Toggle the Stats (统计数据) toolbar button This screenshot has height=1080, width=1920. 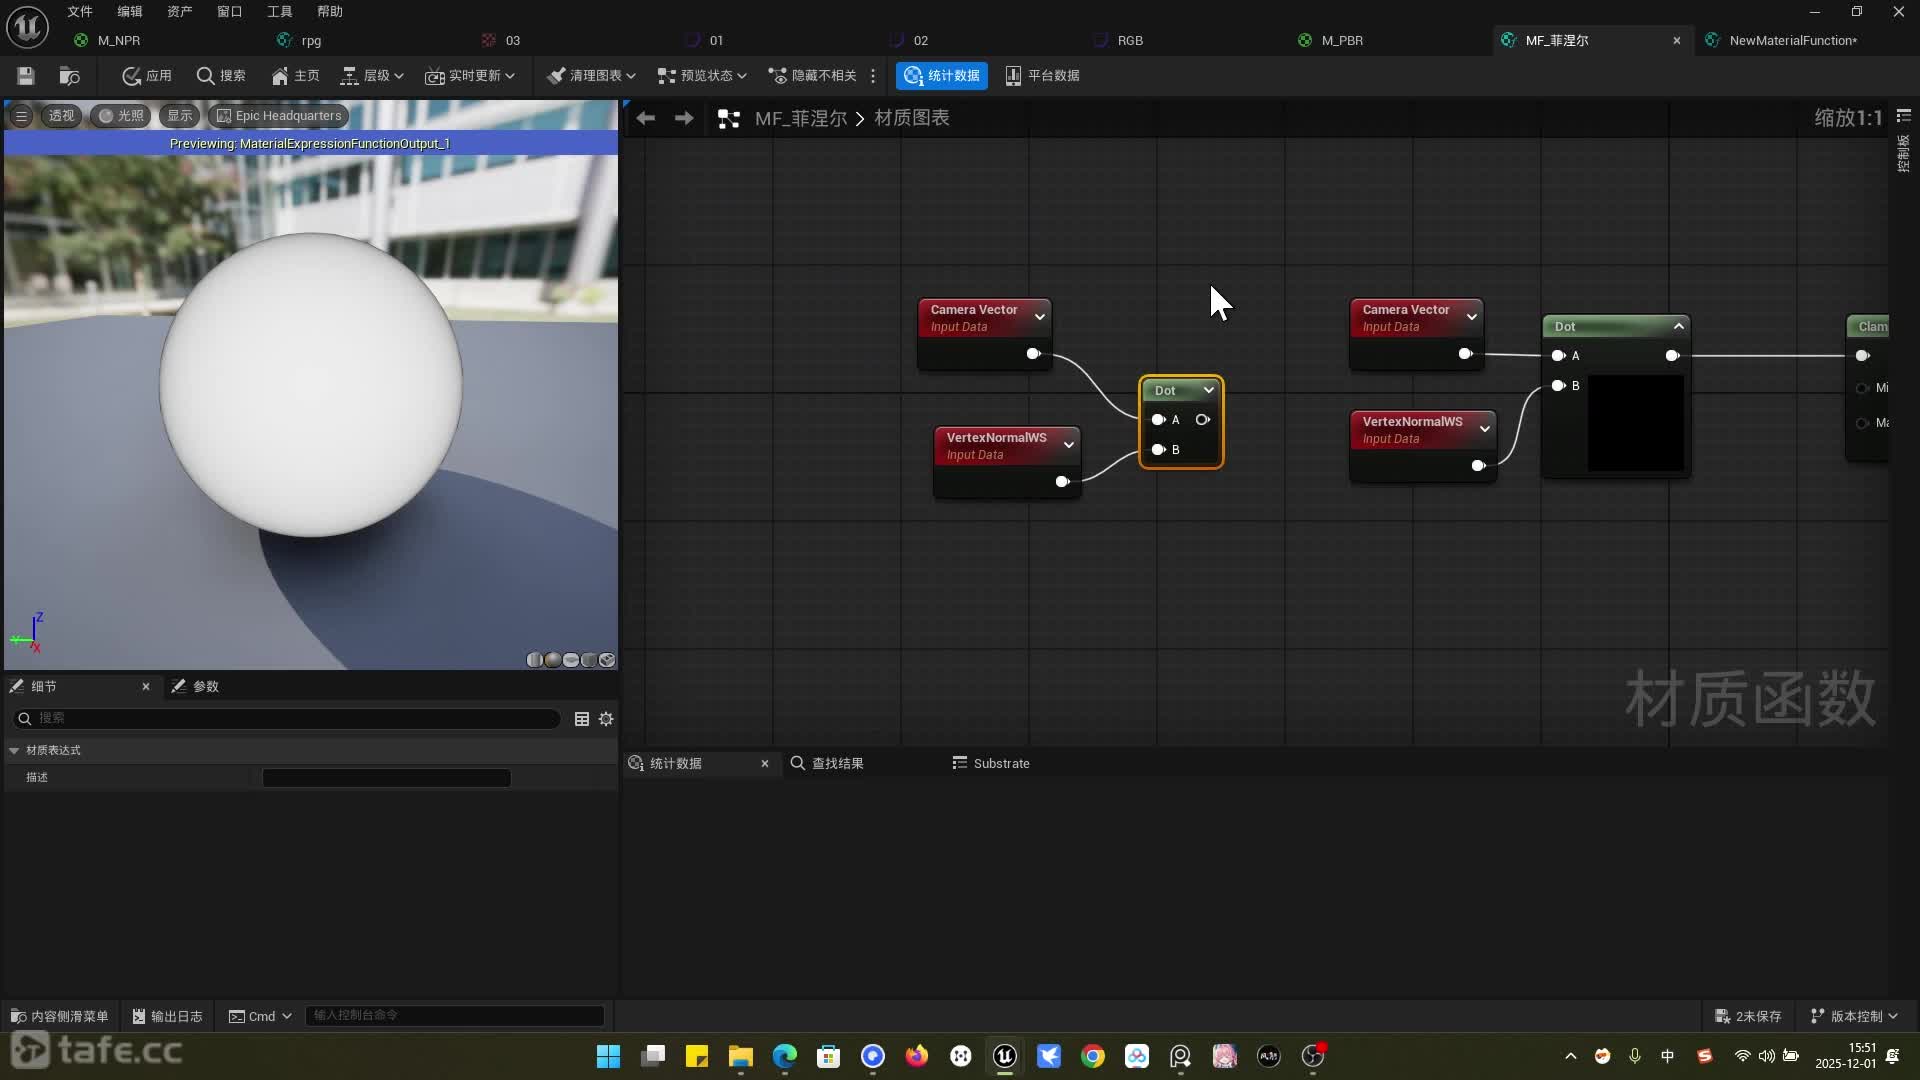coord(941,76)
